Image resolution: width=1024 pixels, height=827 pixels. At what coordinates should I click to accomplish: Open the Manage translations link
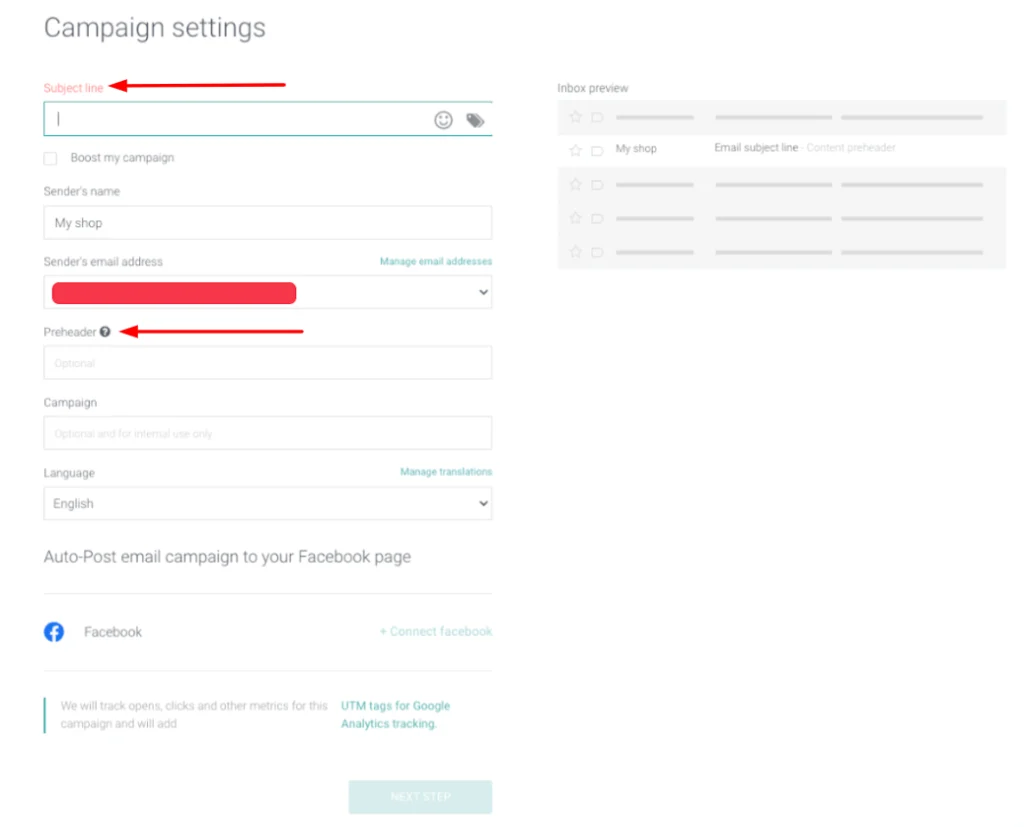446,472
